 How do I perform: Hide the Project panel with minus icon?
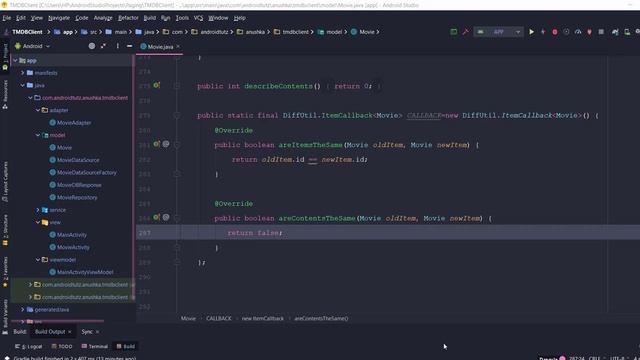tap(129, 46)
